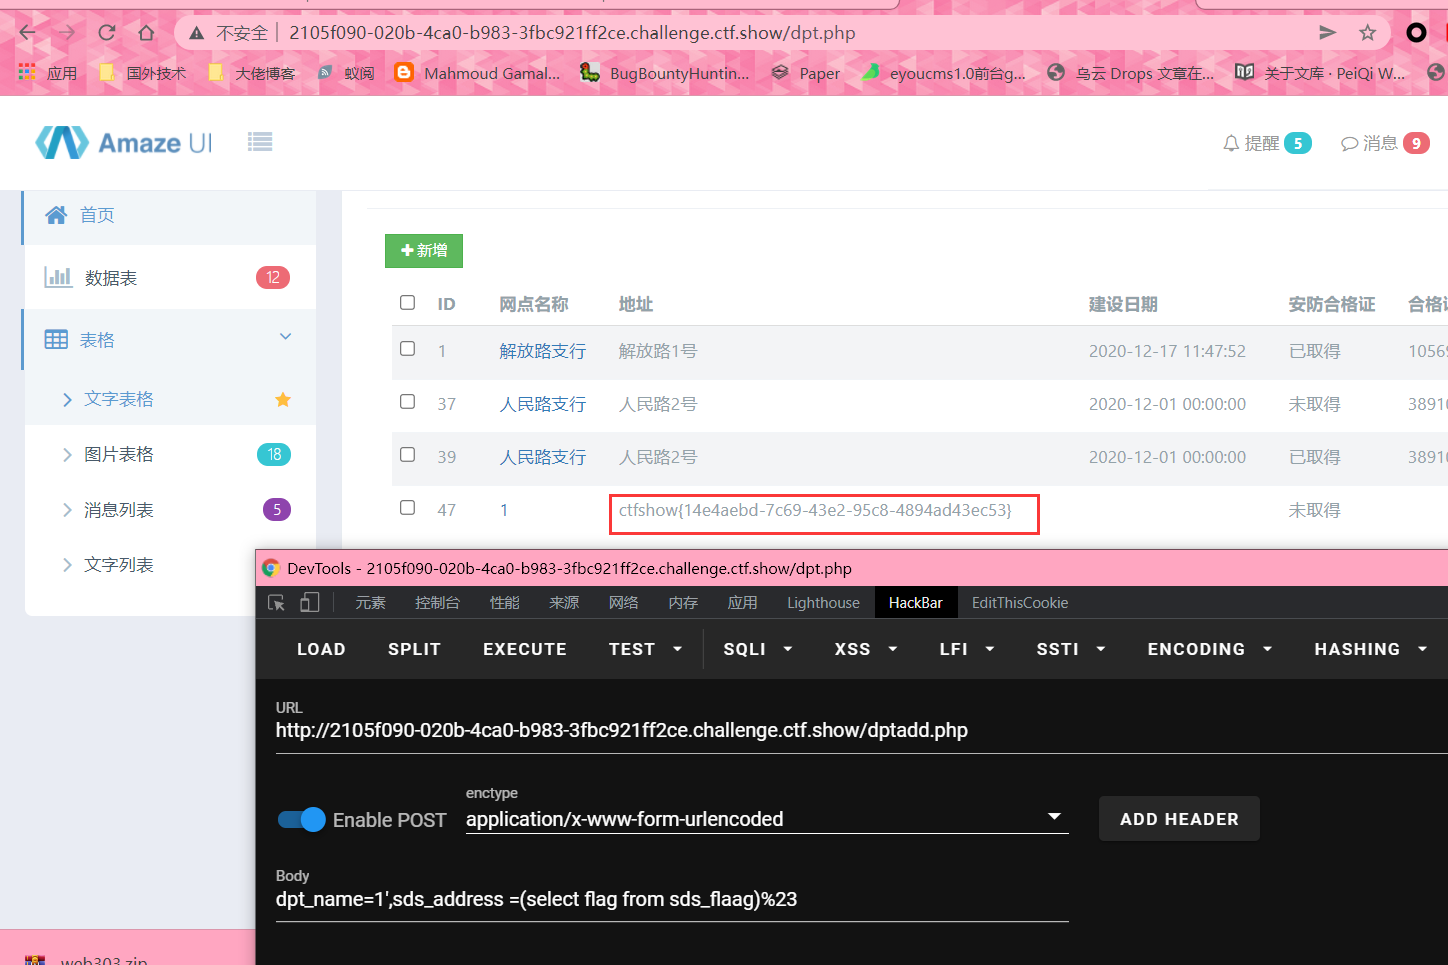Focus the HackBar Body field
Viewport: 1448px width, 965px height.
coord(672,899)
